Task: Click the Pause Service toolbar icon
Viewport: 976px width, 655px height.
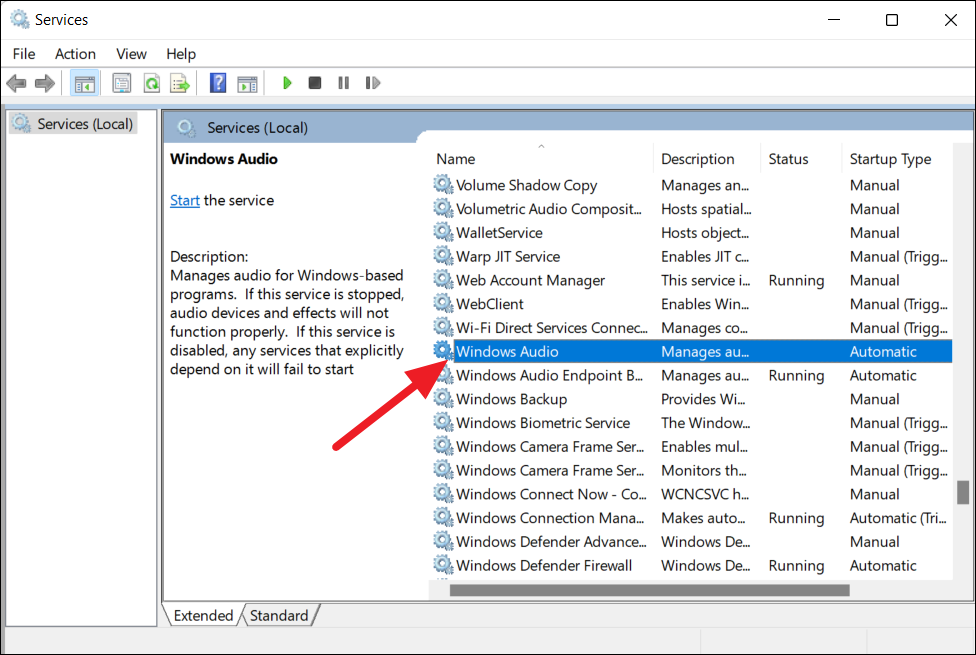Action: pos(344,83)
